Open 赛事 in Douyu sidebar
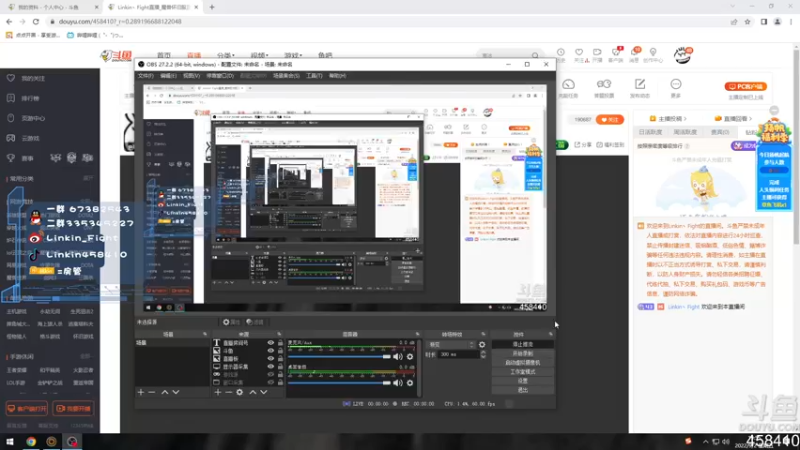Image resolution: width=800 pixels, height=450 pixels. pyautogui.click(x=27, y=159)
